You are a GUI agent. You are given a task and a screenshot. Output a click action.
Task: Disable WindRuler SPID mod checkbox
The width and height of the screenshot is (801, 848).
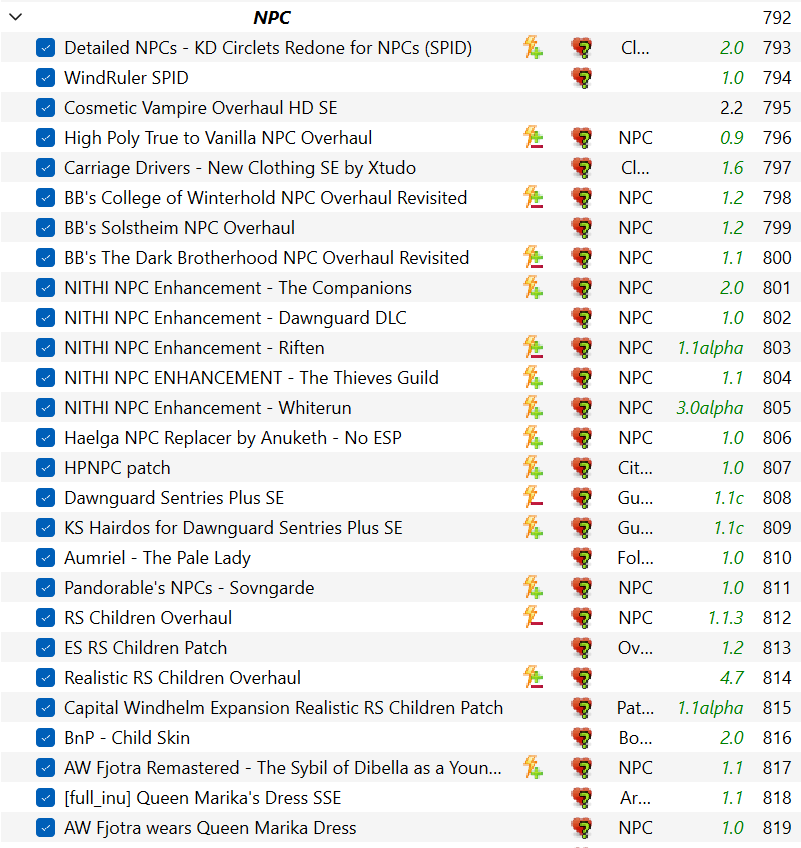tap(45, 78)
